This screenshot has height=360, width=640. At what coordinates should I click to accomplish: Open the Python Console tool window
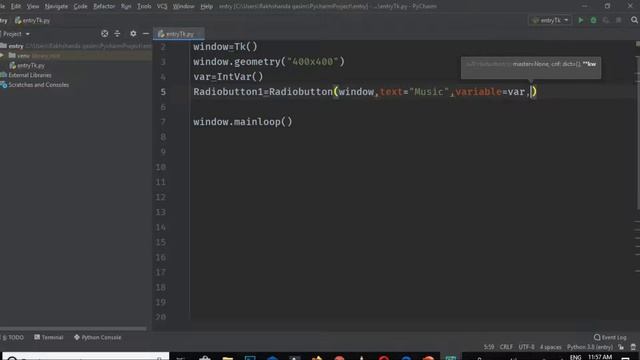coord(98,338)
